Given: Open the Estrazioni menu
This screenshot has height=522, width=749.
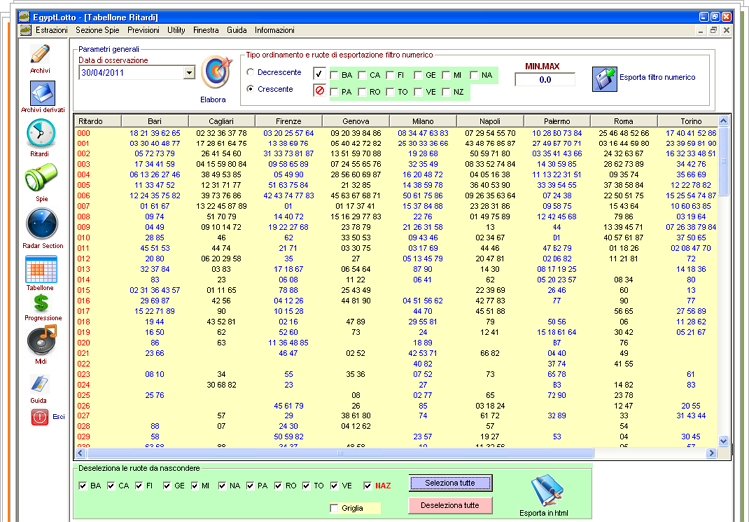Looking at the screenshot, I should pos(52,30).
